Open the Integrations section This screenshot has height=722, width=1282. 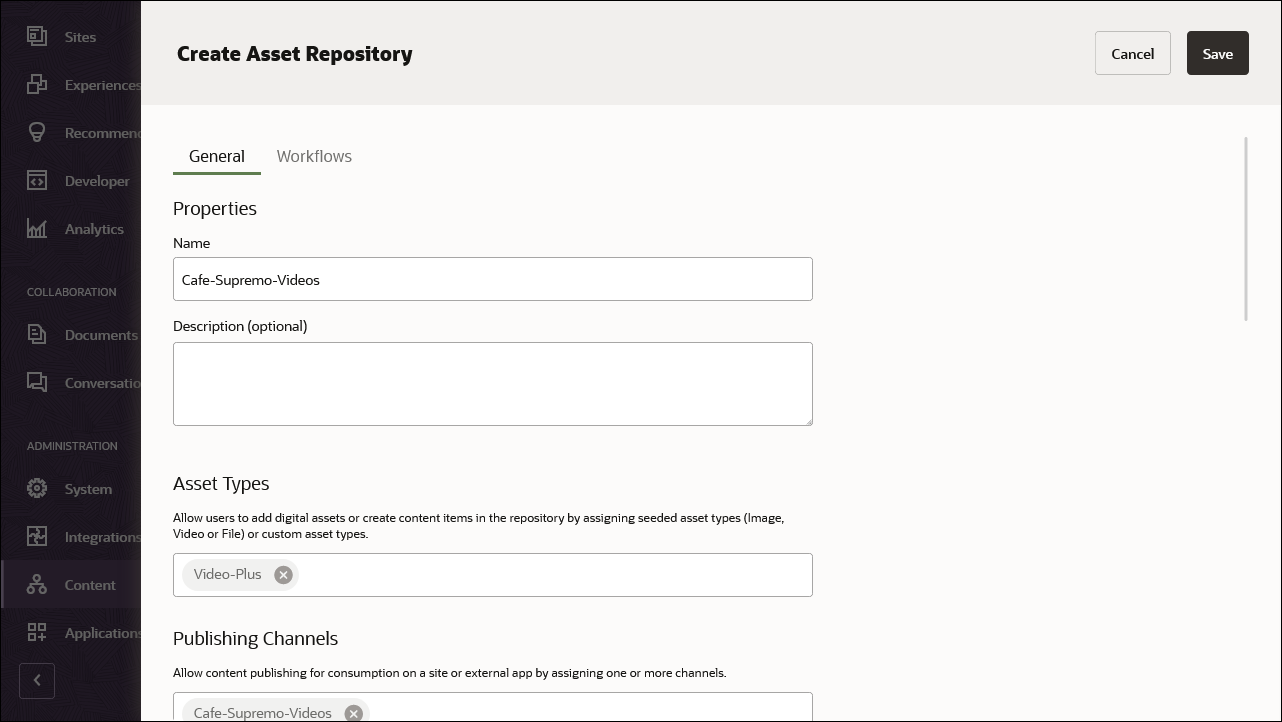pyautogui.click(x=103, y=537)
